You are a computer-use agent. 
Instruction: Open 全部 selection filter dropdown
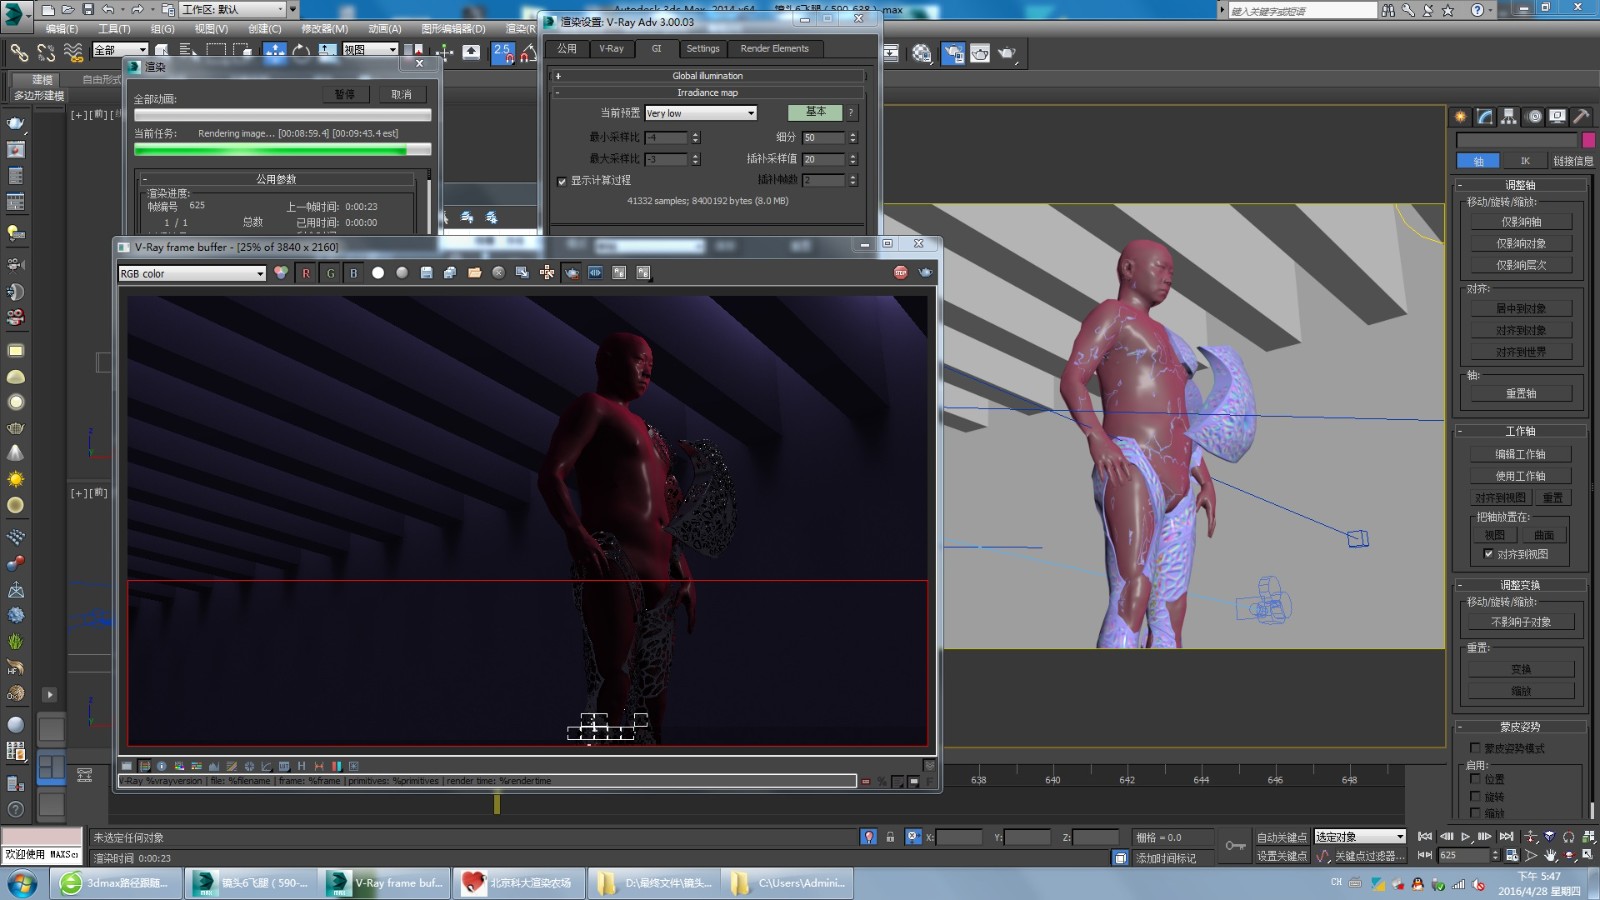coord(120,49)
